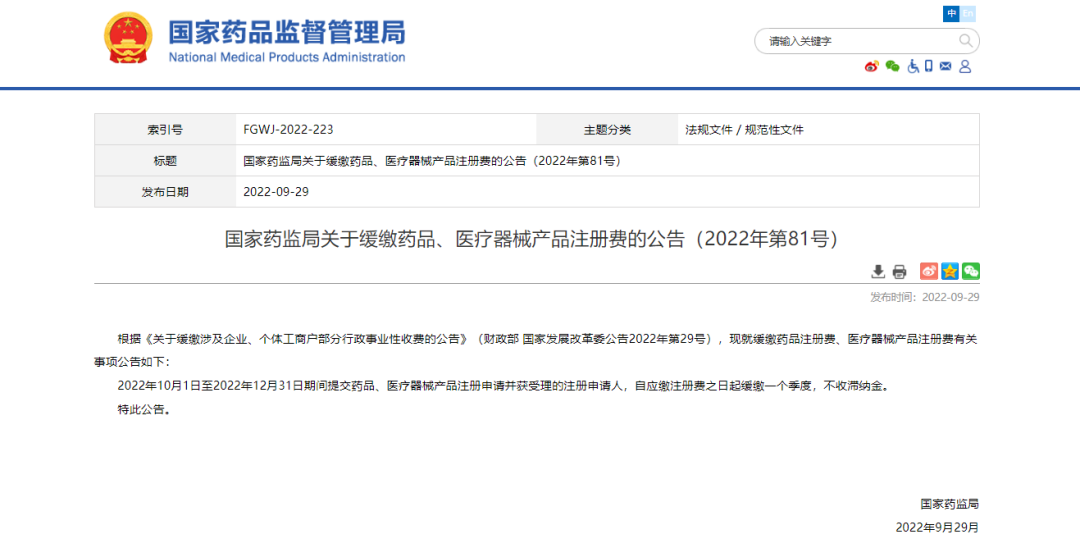Viewport: 1080px width, 548px height.
Task: Open the header WeChat icon
Action: coord(892,66)
